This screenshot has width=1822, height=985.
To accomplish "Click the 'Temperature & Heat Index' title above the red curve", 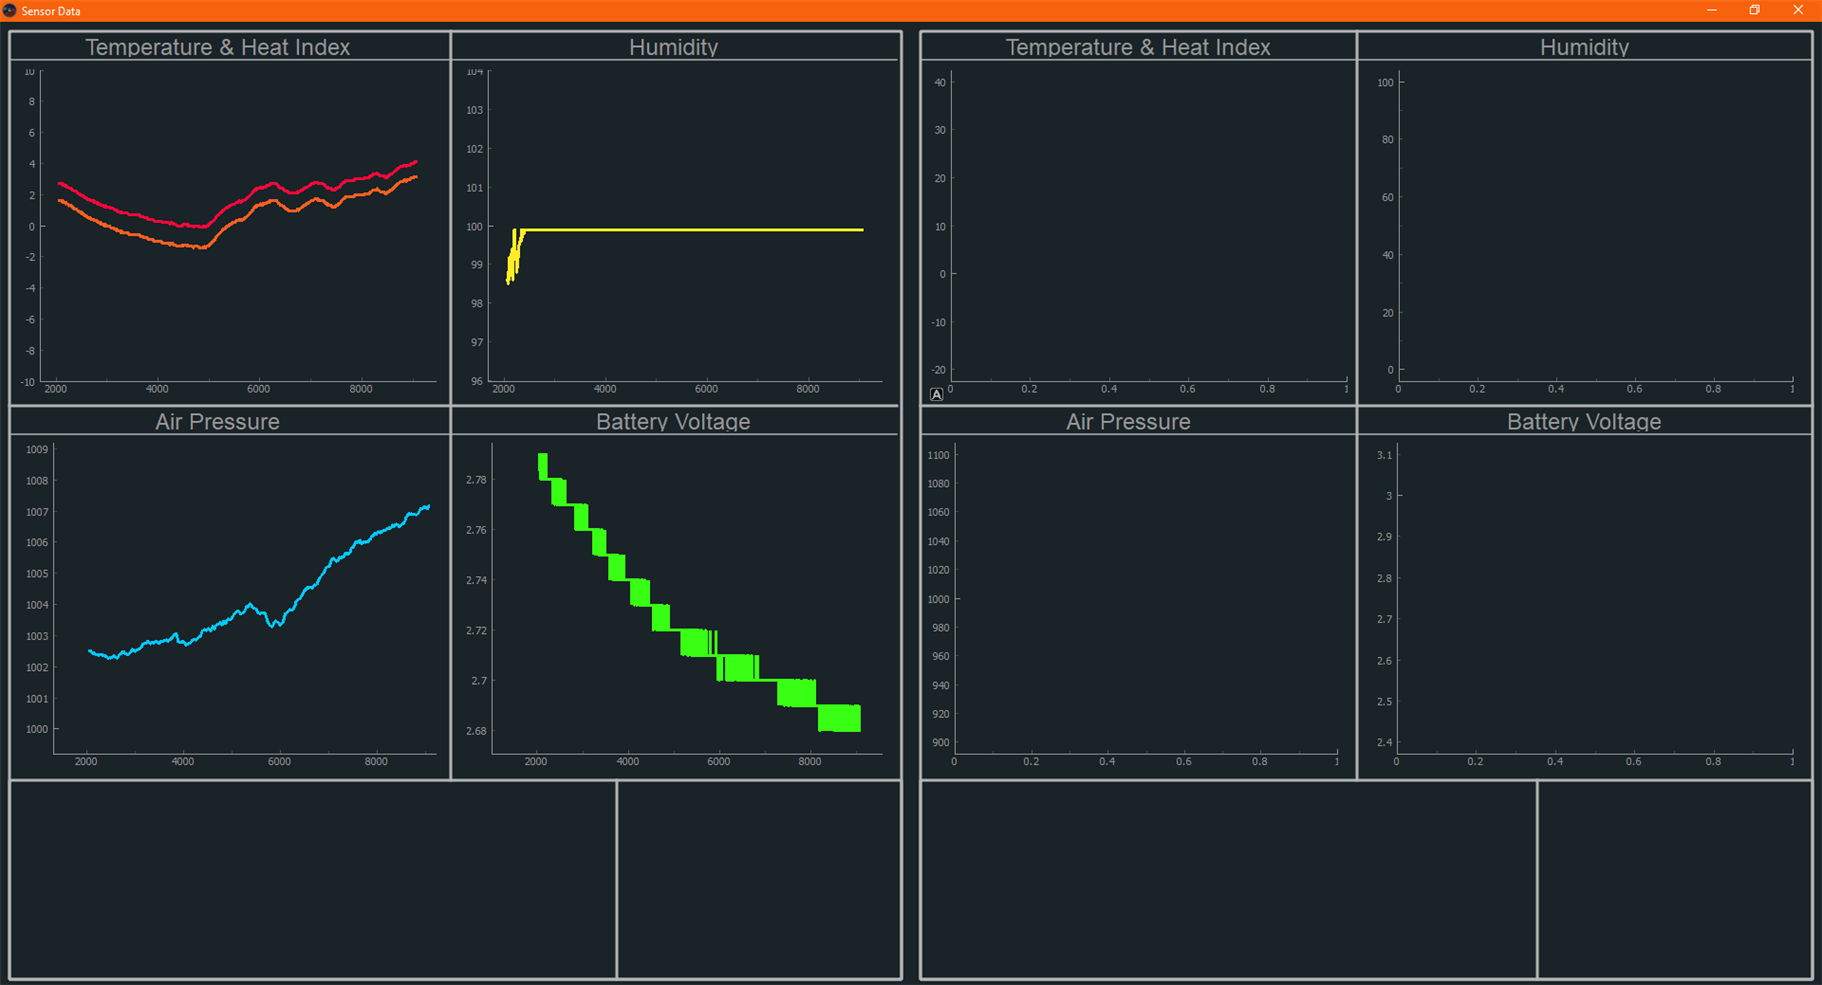I will coord(218,47).
